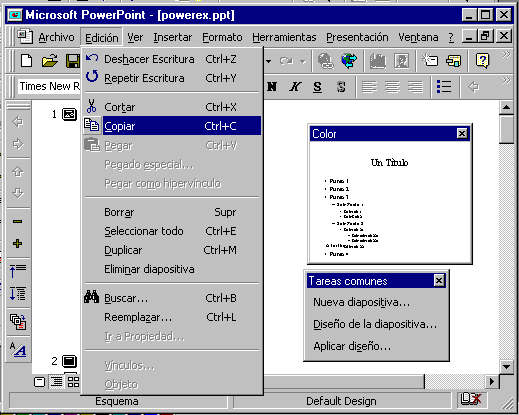Choose Eliminar diapositiva menu entry

pyautogui.click(x=172, y=269)
